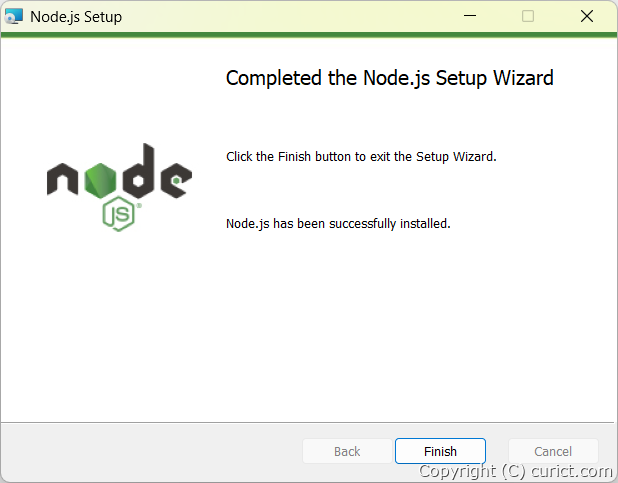Click the green hexagon in the Node logo
The height and width of the screenshot is (483, 618).
(101, 180)
